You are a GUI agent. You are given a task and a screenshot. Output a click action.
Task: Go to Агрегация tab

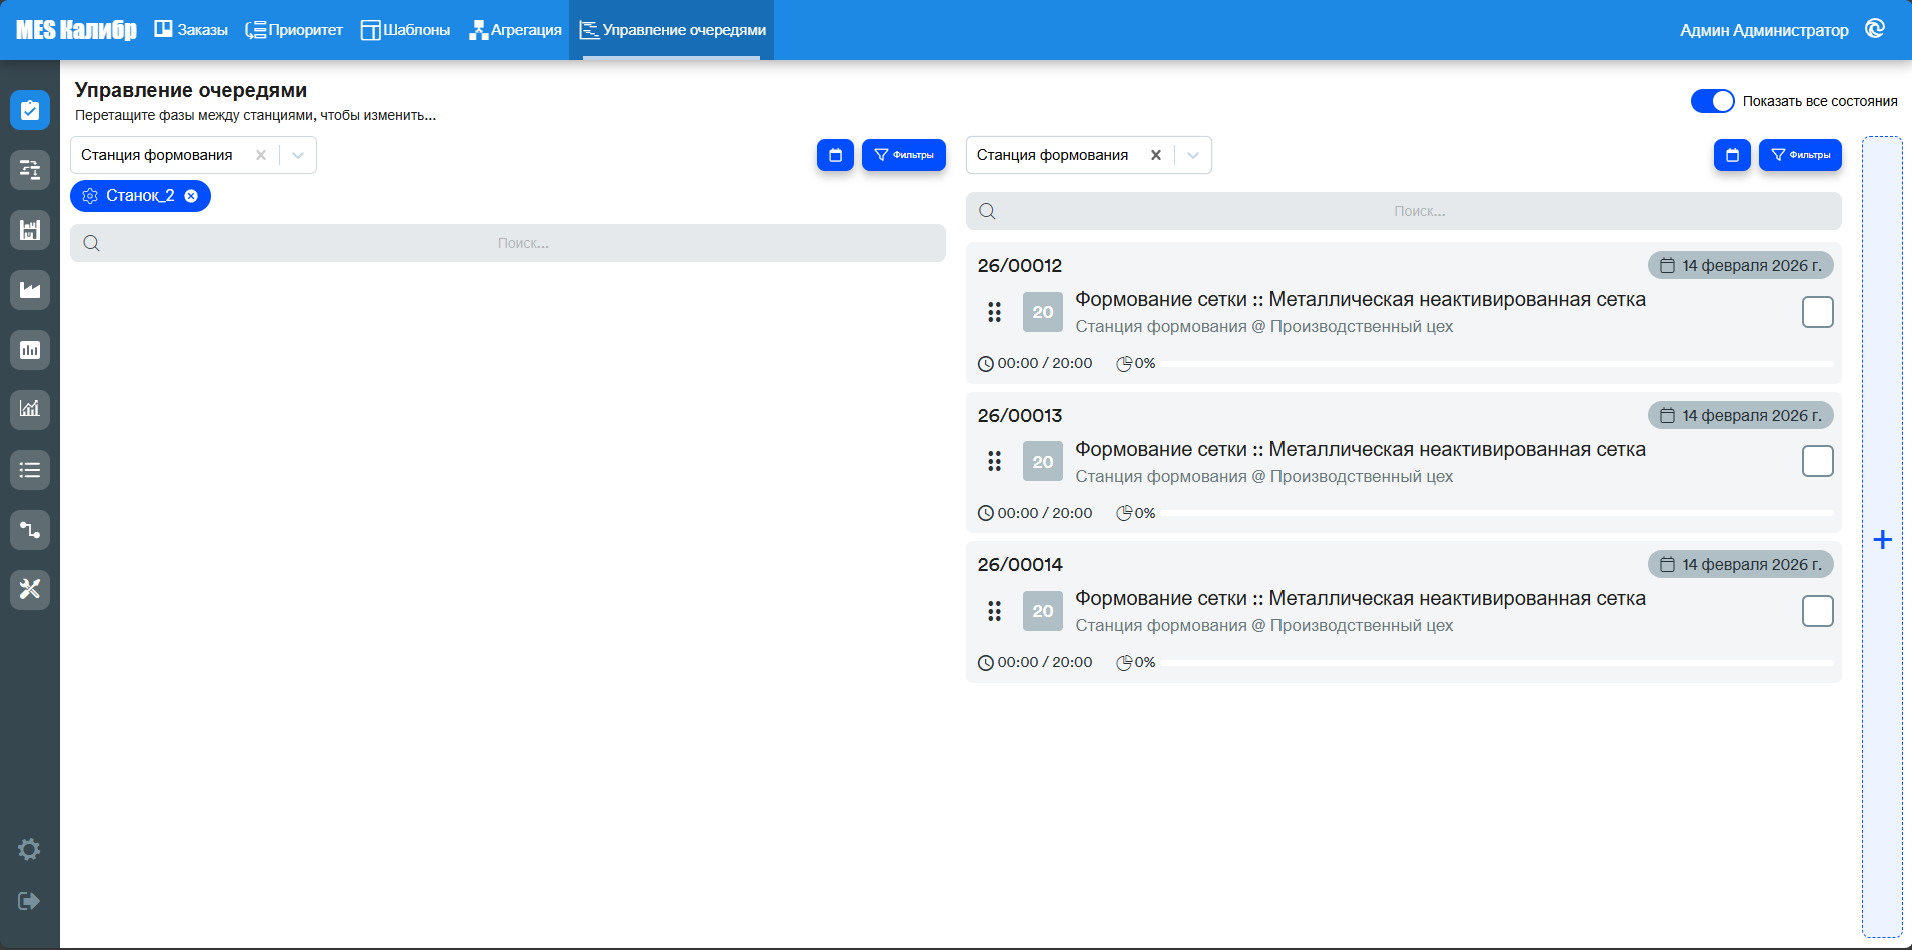(x=515, y=30)
